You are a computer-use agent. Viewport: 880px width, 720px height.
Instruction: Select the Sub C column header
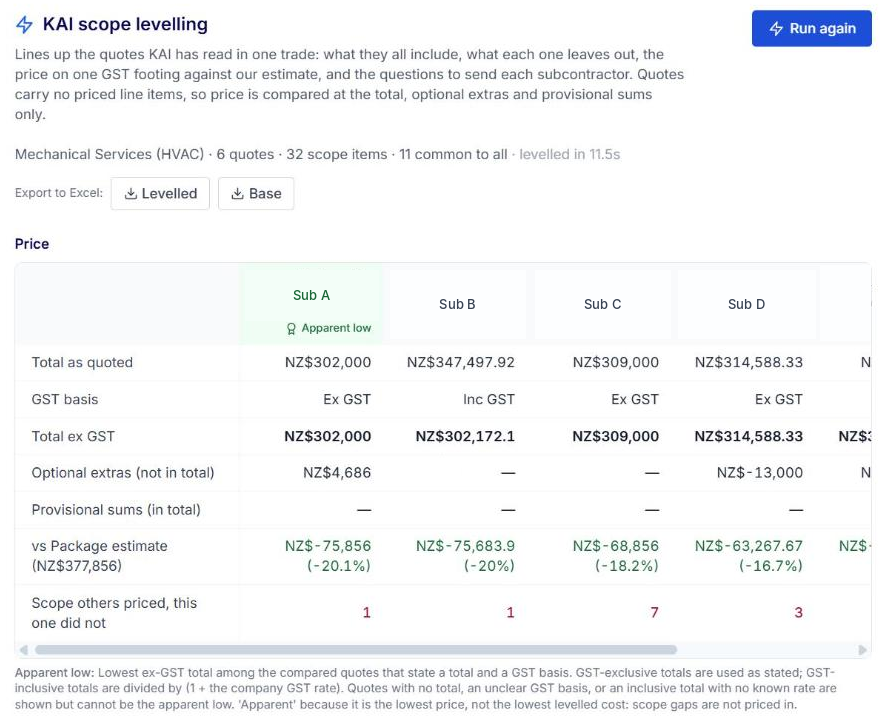[x=602, y=304]
